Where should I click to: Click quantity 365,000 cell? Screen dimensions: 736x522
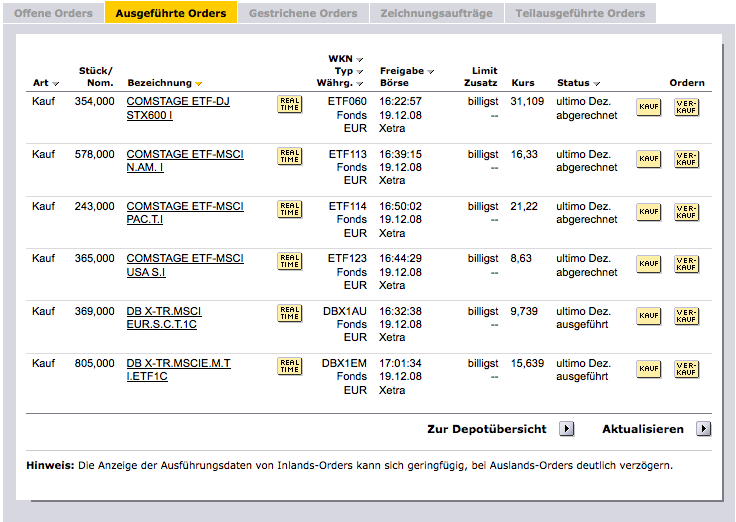tap(94, 259)
